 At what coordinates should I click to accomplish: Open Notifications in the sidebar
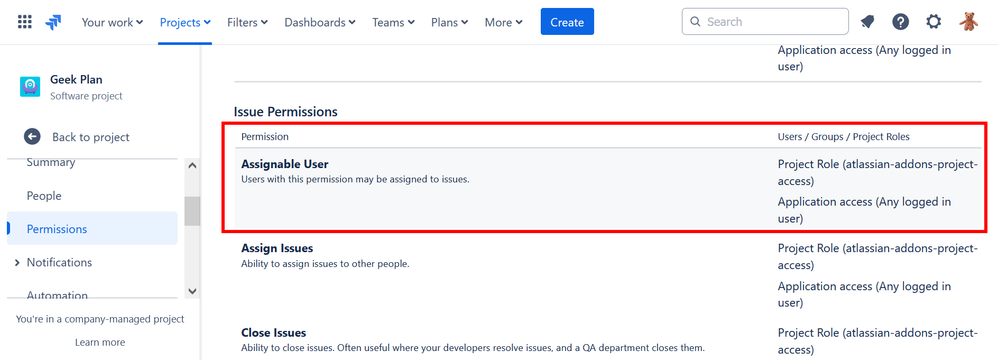point(59,262)
